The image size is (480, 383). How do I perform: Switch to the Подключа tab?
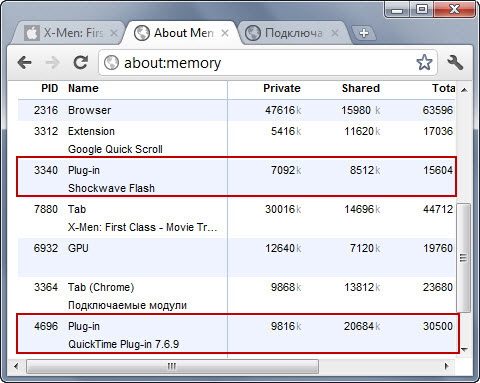click(292, 33)
